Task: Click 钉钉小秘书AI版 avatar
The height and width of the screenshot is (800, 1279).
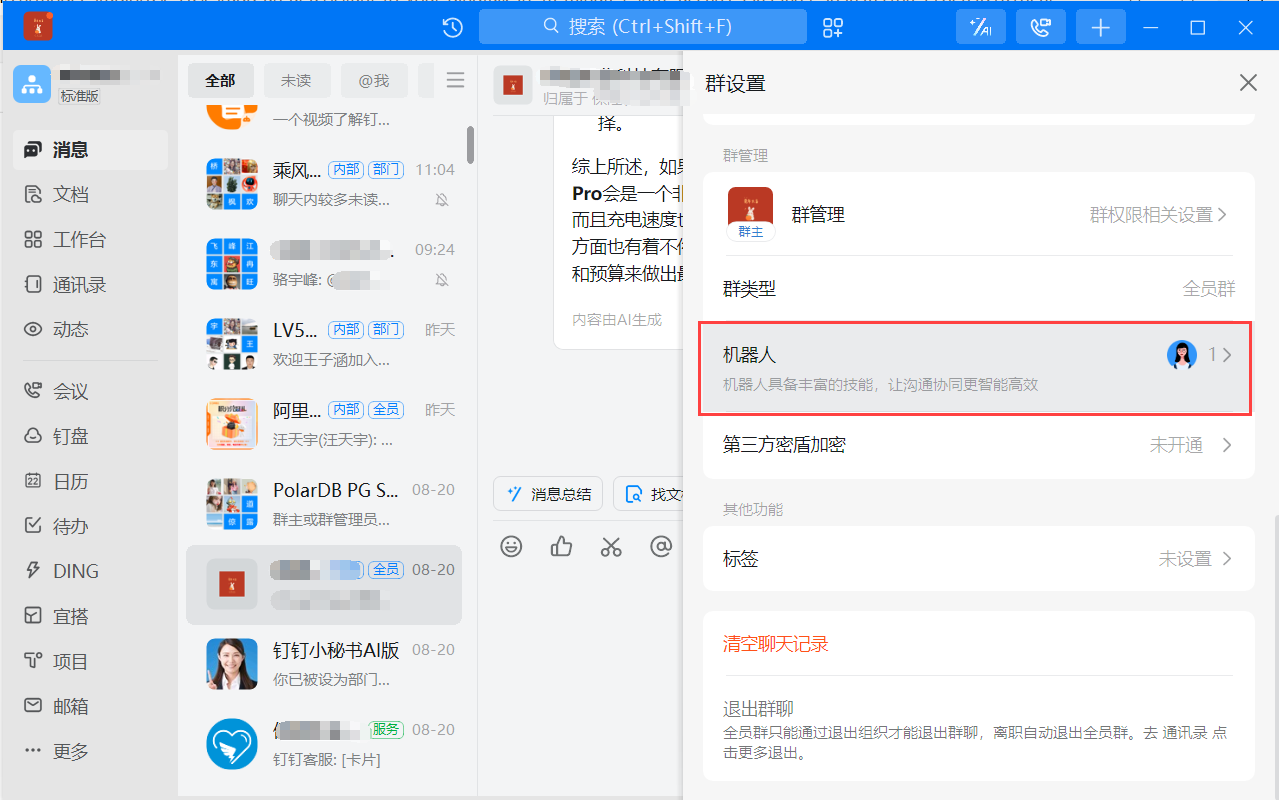Action: pyautogui.click(x=232, y=664)
